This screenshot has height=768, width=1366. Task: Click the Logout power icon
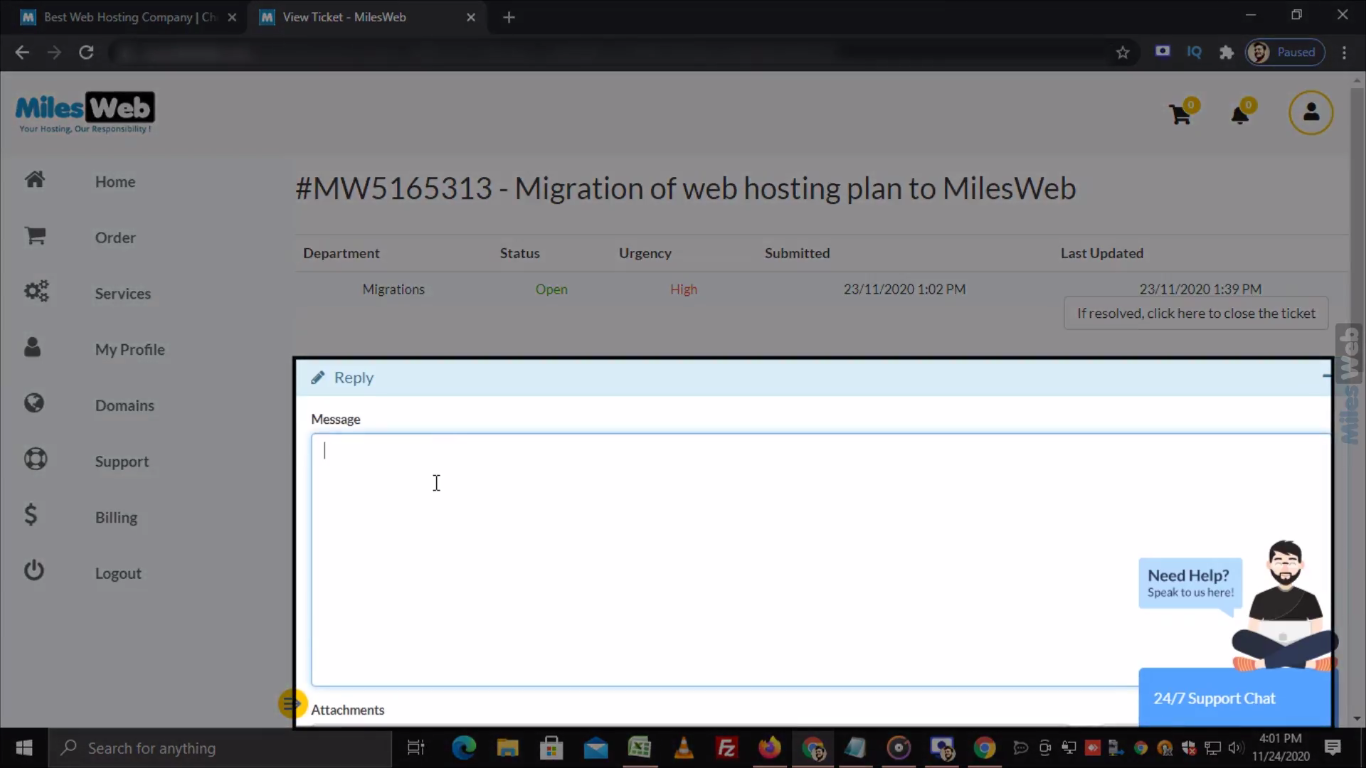coord(34,571)
